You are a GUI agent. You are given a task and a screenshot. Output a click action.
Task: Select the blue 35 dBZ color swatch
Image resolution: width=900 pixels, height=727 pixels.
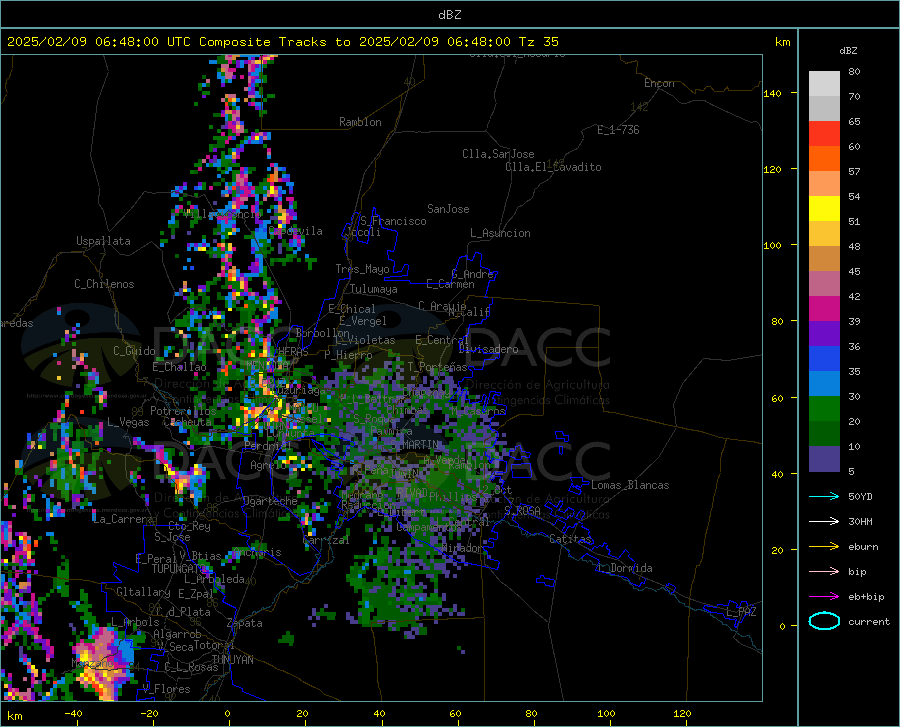click(x=824, y=359)
